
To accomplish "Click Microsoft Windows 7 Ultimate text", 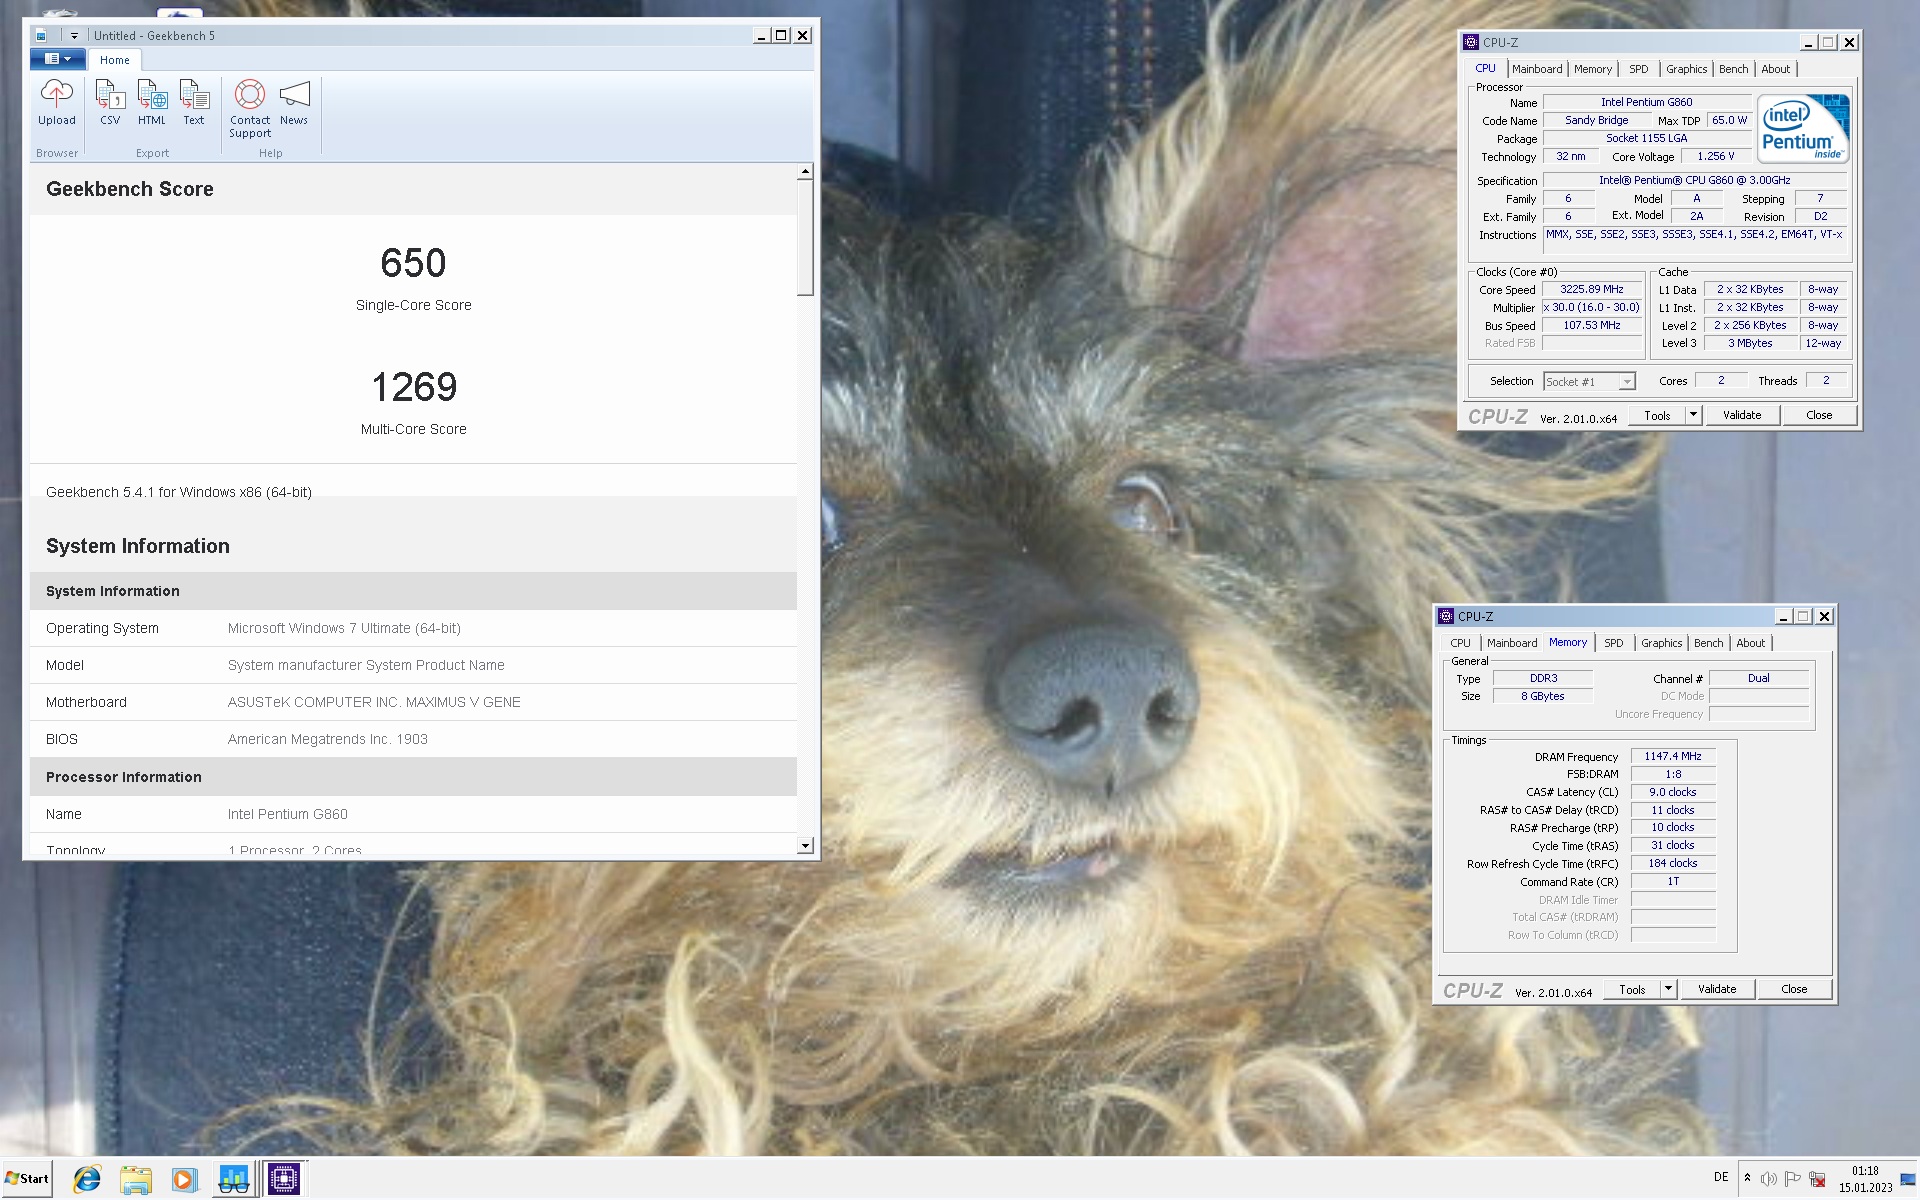I will [344, 628].
